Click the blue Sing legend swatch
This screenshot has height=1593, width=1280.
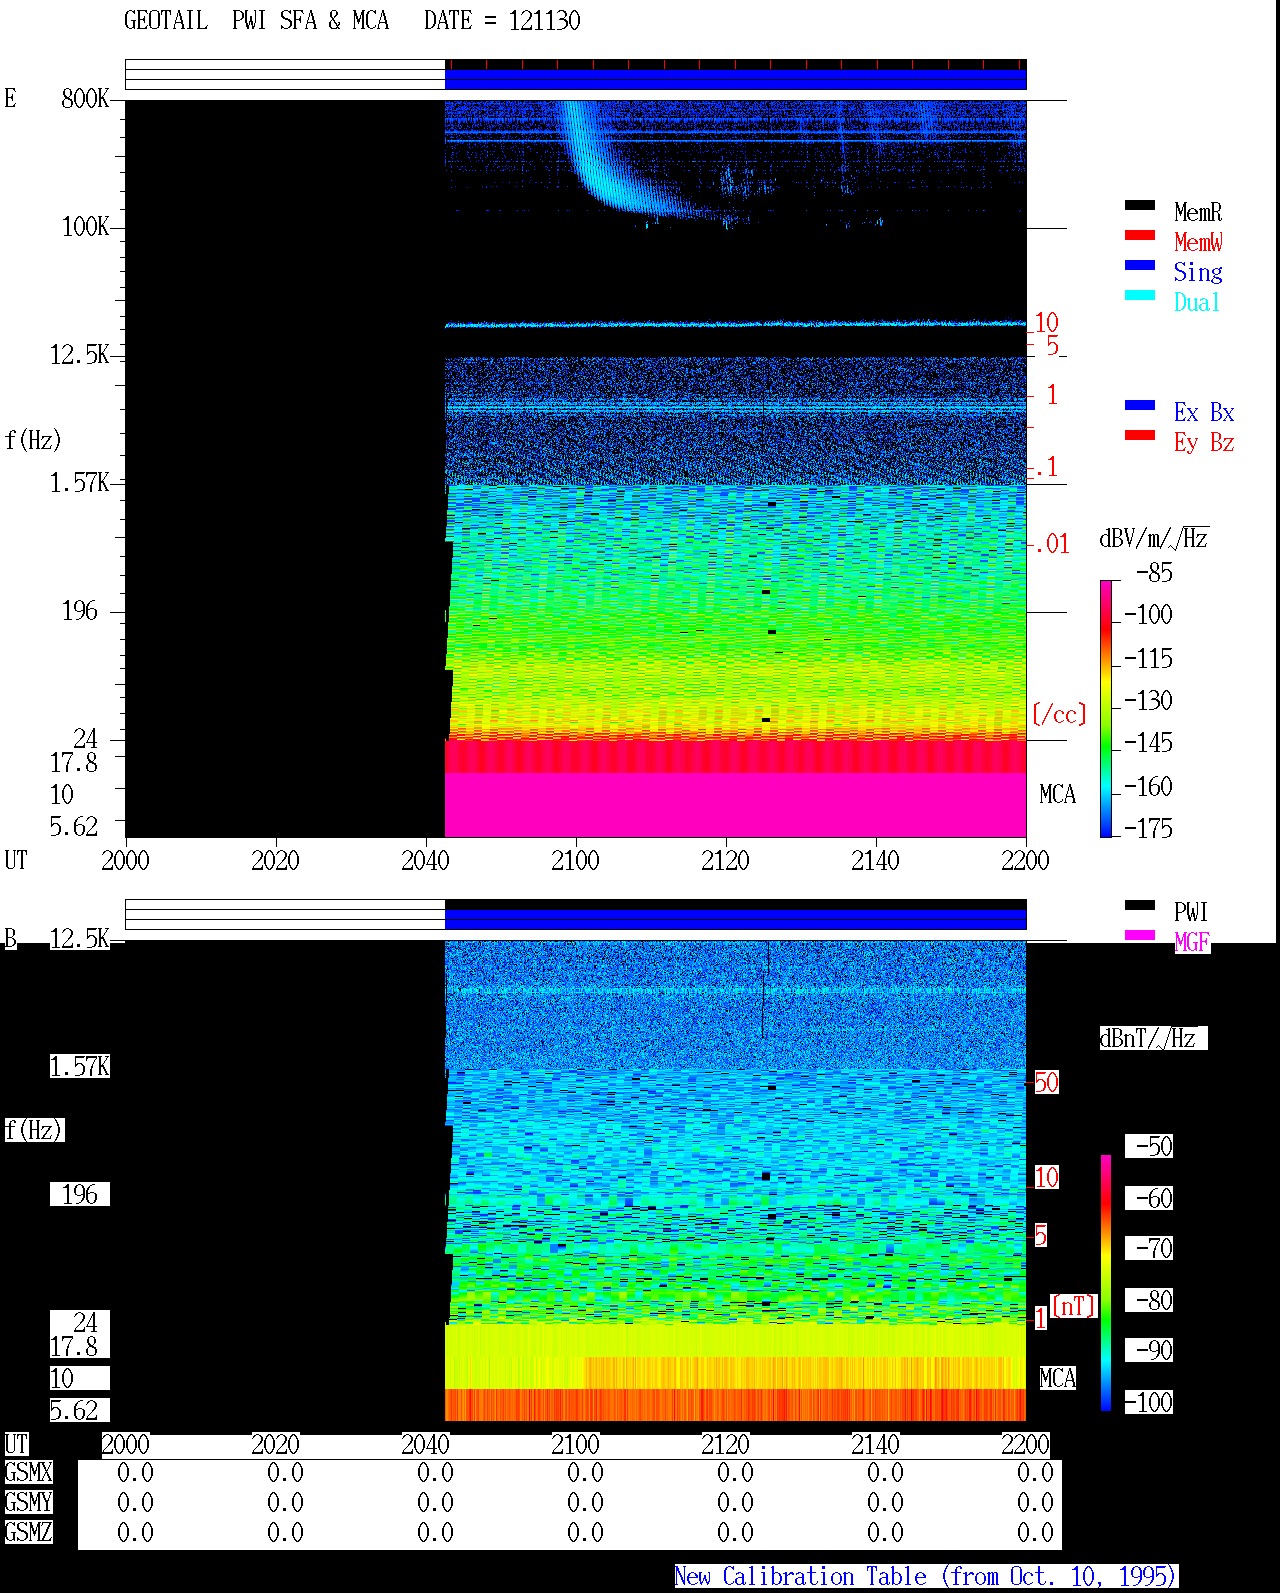1139,265
